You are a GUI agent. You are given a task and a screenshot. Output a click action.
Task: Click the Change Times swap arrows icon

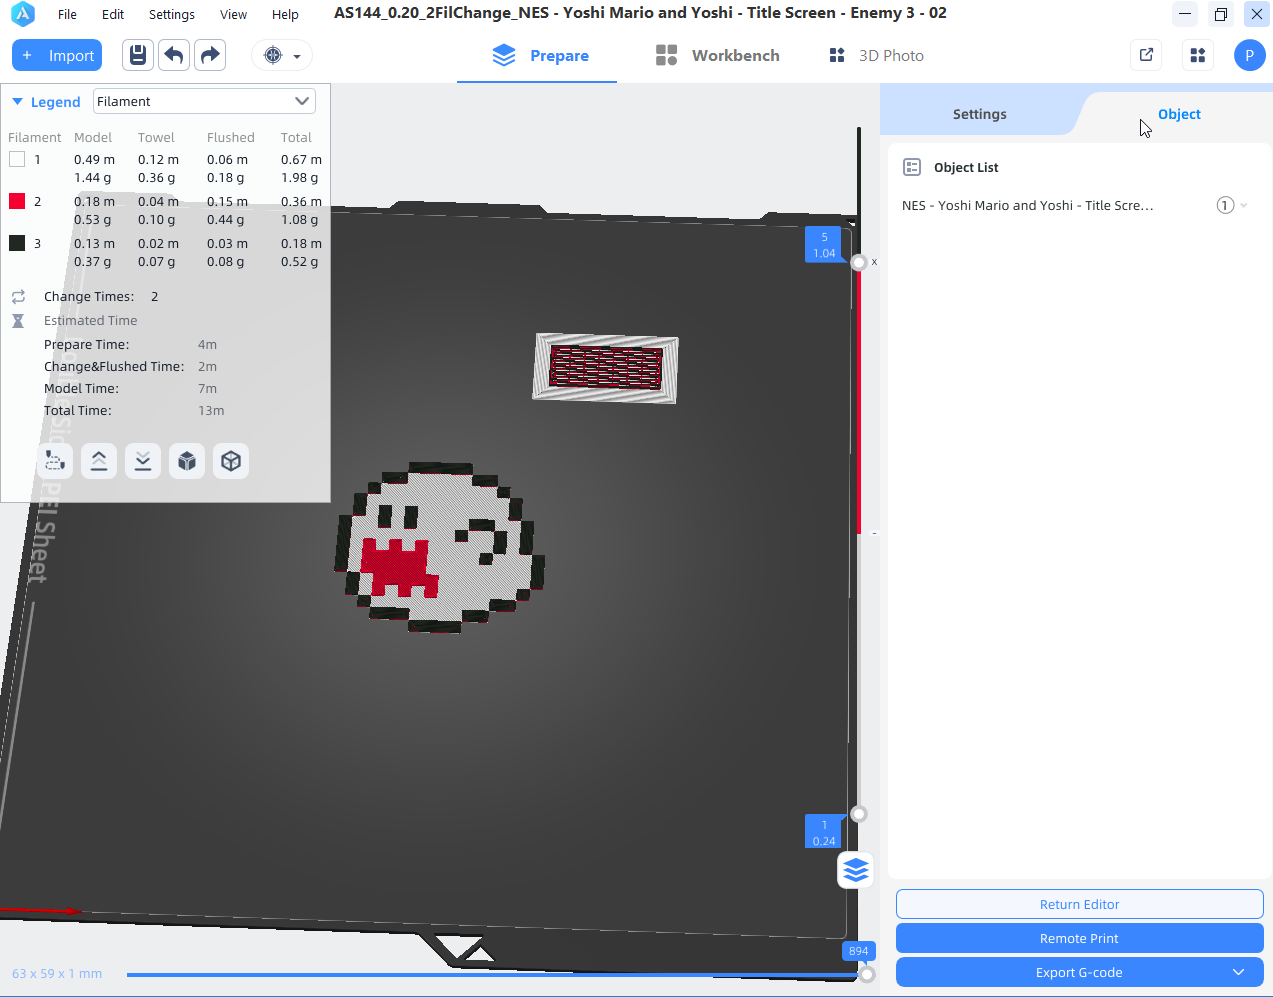click(x=18, y=297)
